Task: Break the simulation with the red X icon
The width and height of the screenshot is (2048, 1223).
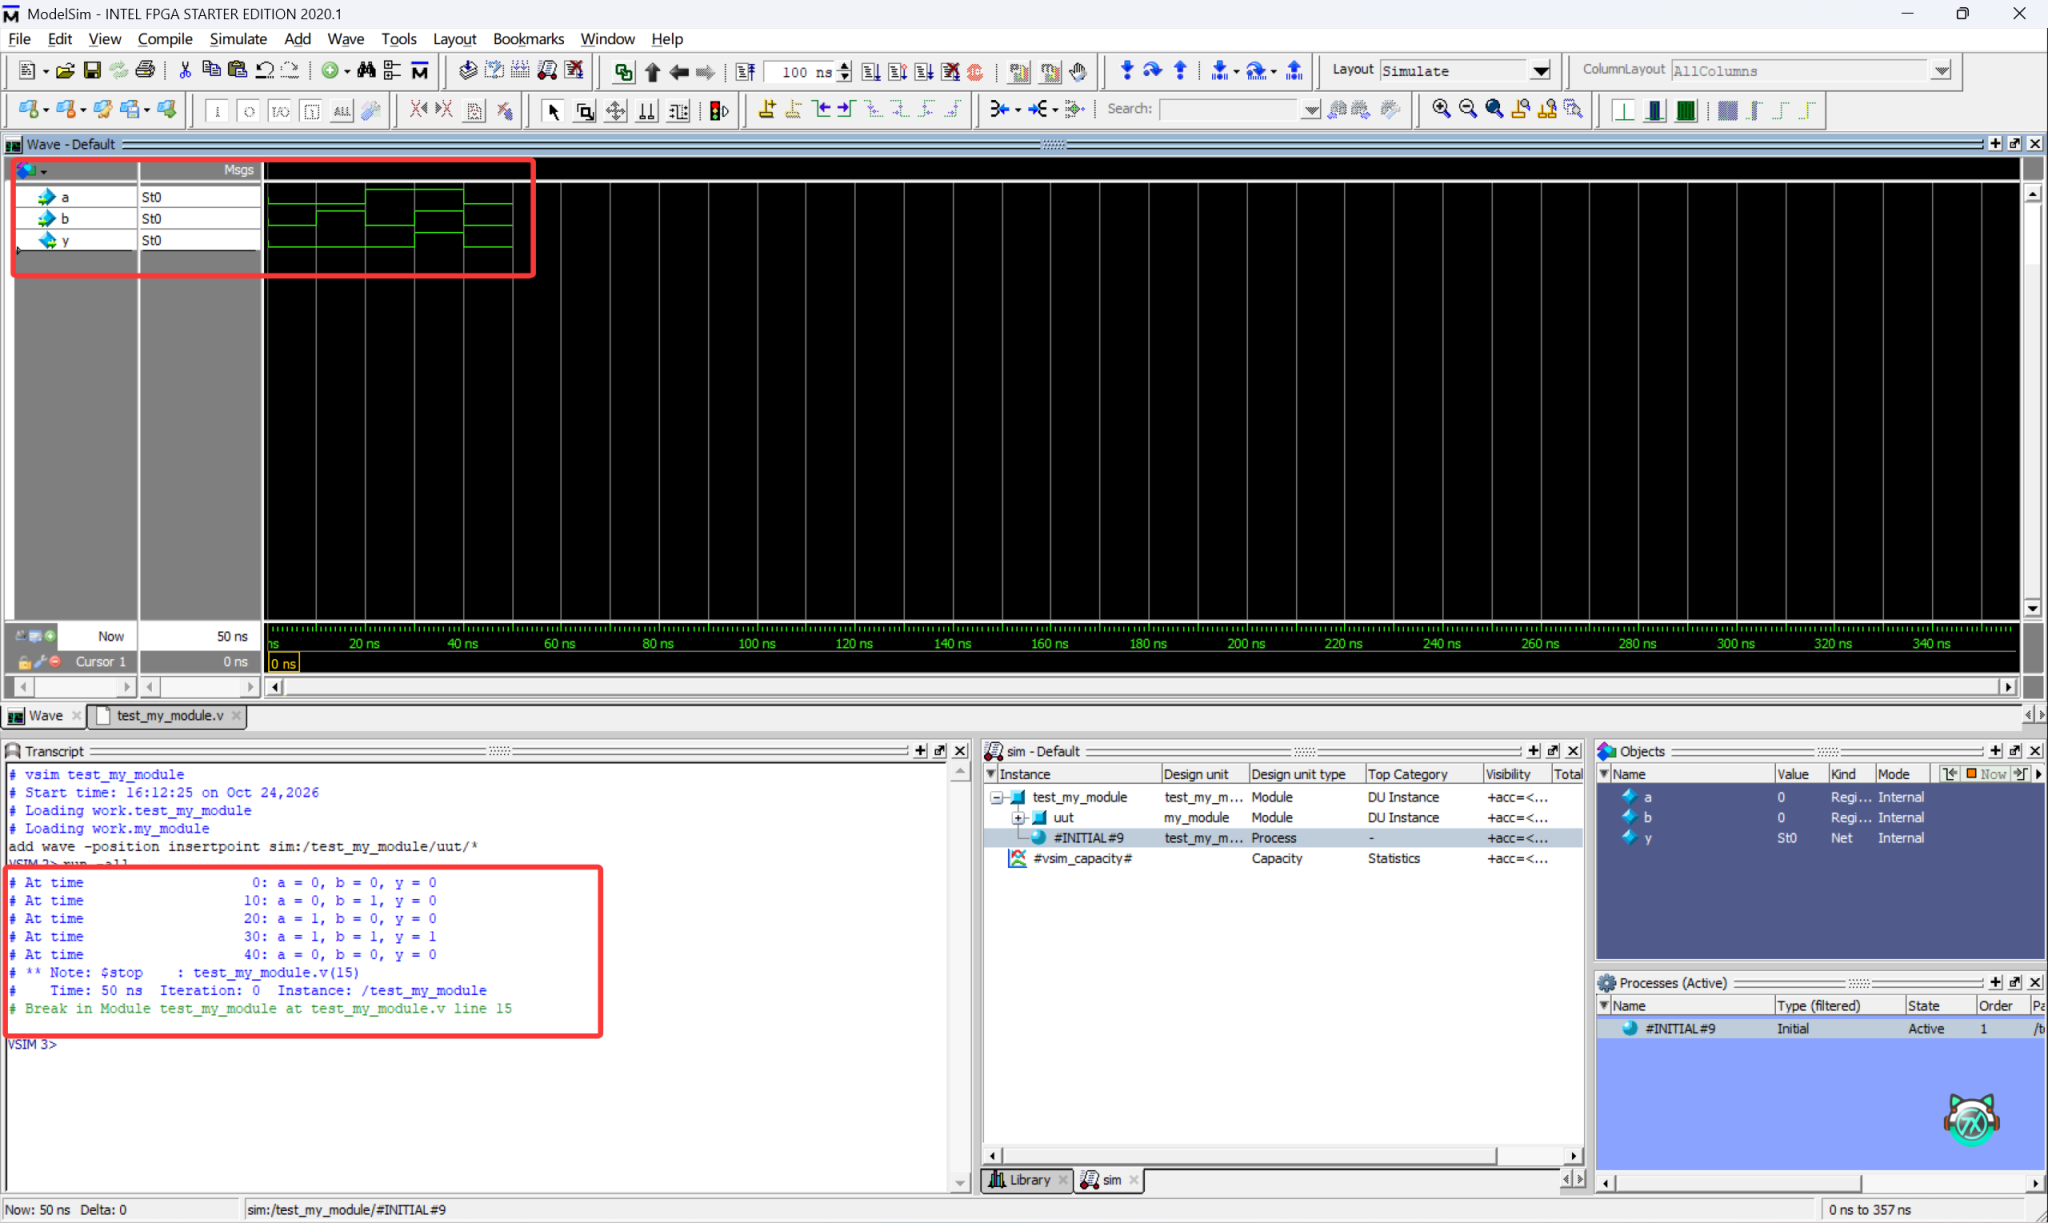Action: pyautogui.click(x=950, y=71)
